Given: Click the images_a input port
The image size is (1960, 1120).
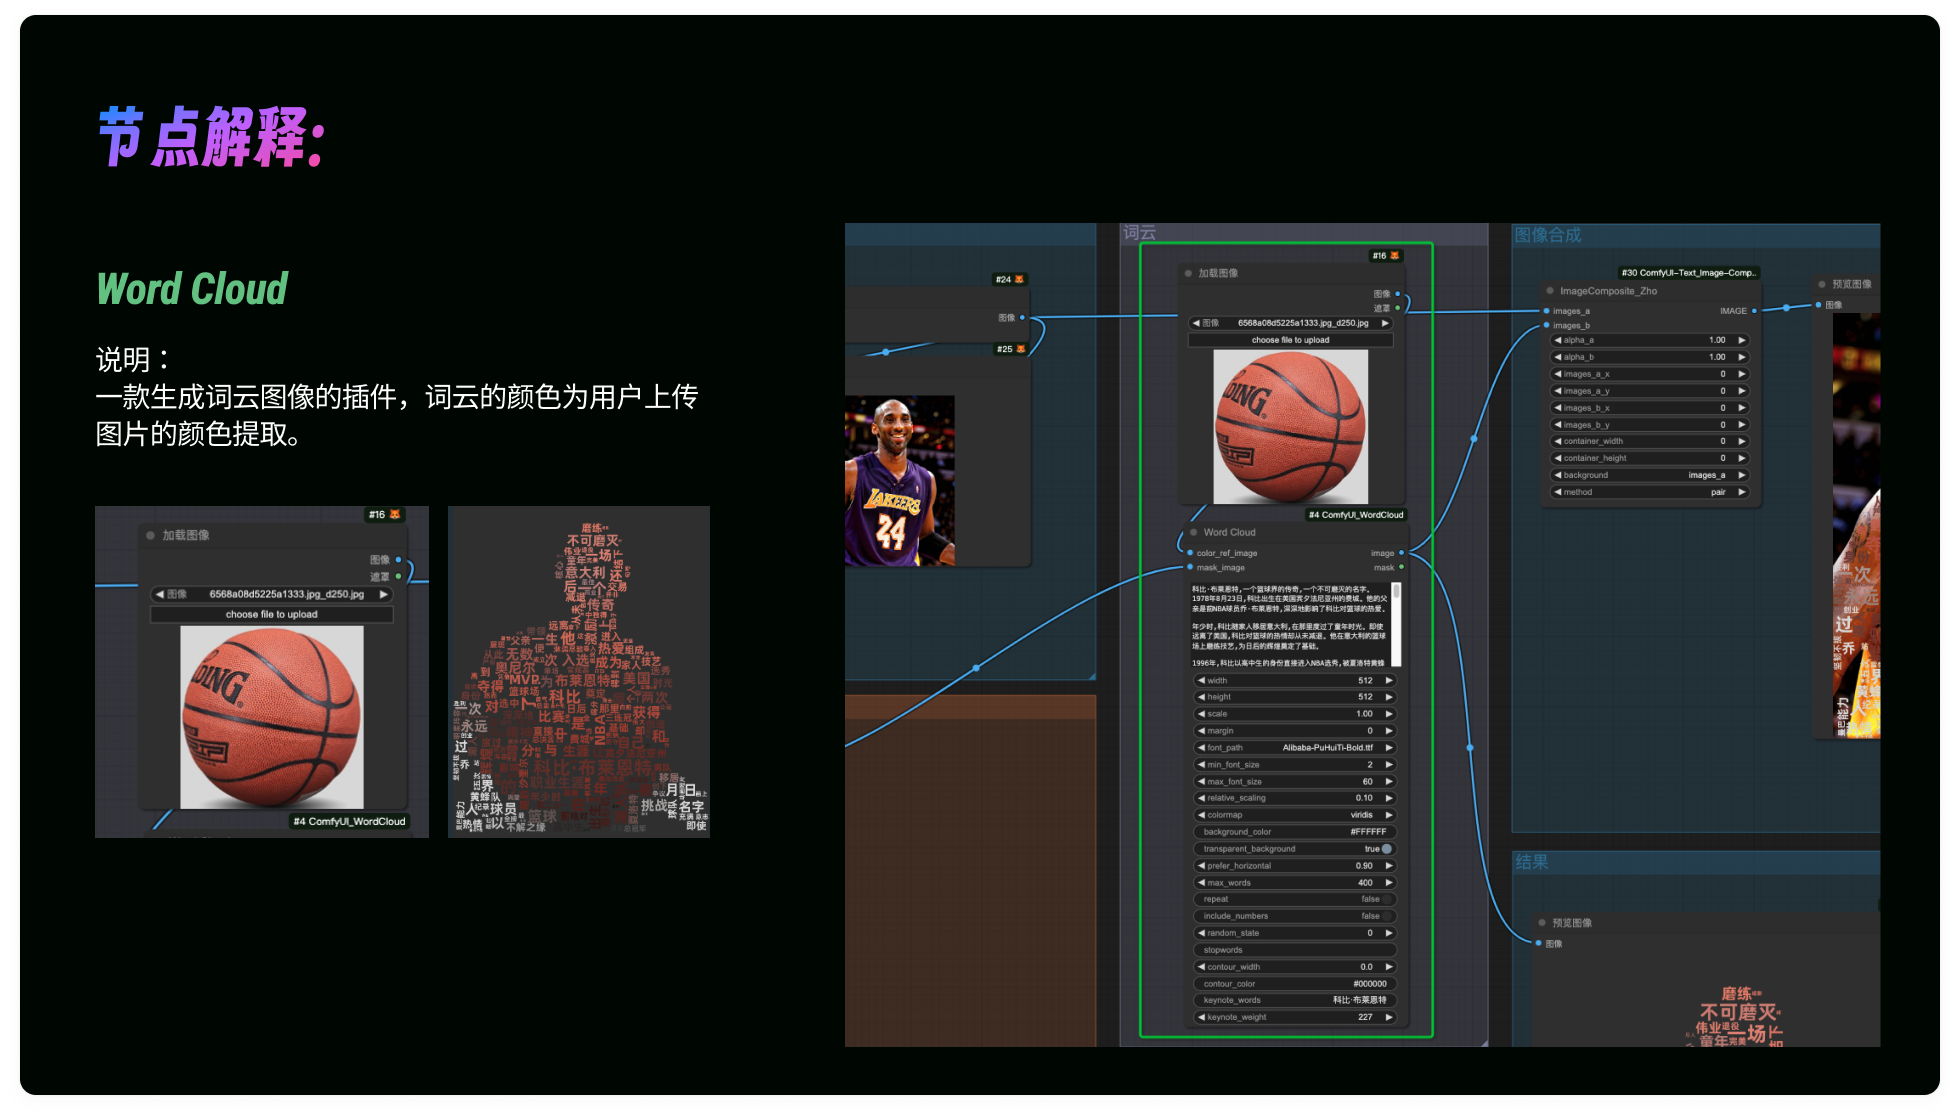Looking at the screenshot, I should coord(1546,311).
